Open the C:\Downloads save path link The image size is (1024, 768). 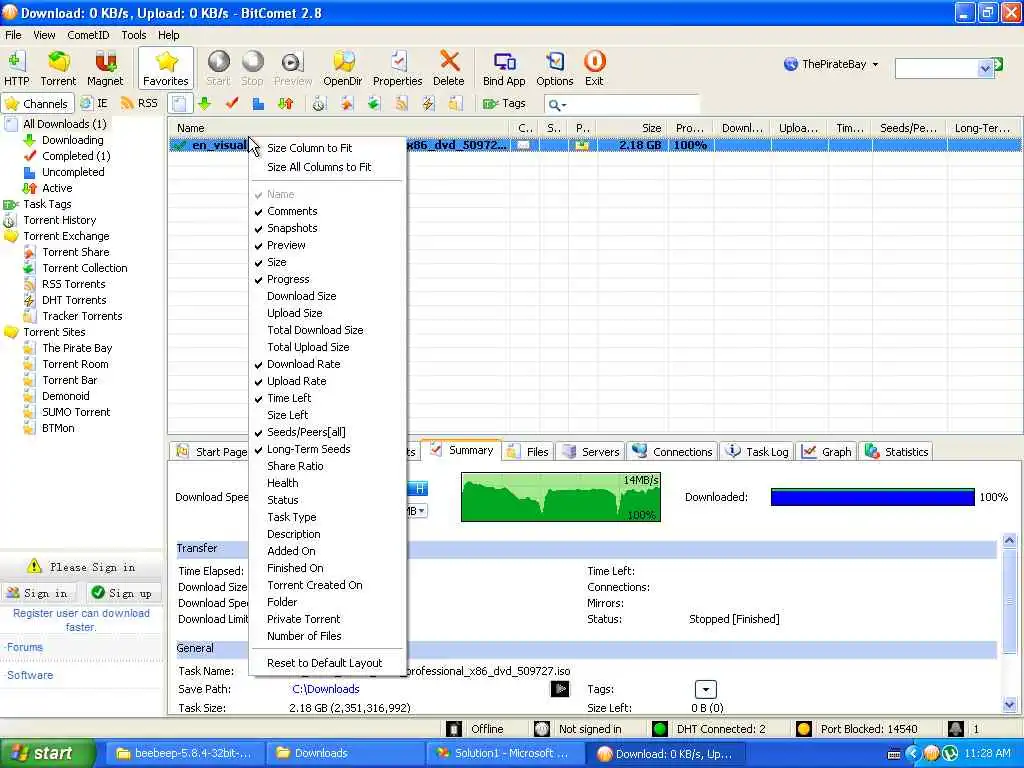coord(326,689)
